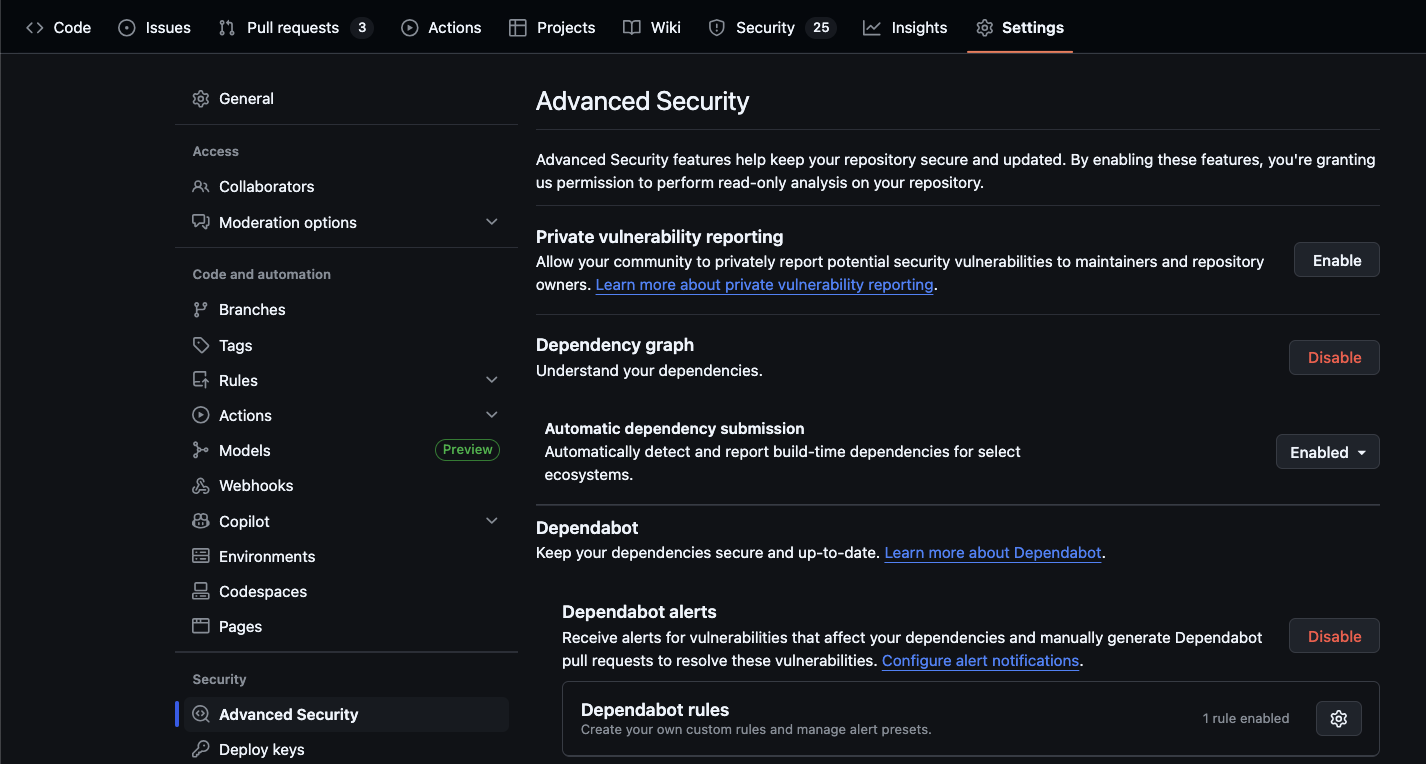1426x764 pixels.
Task: Open the Wiki section via its book icon
Action: pyautogui.click(x=631, y=27)
